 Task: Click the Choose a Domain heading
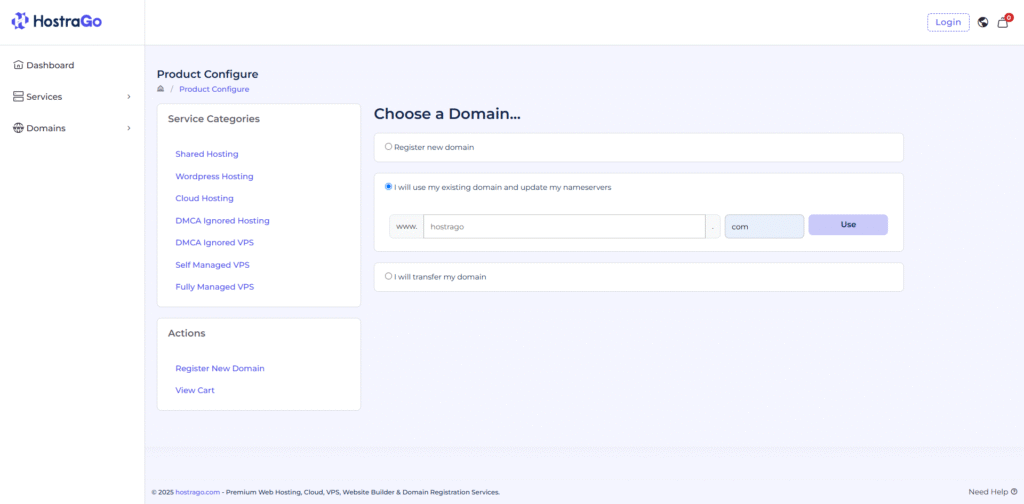[447, 114]
